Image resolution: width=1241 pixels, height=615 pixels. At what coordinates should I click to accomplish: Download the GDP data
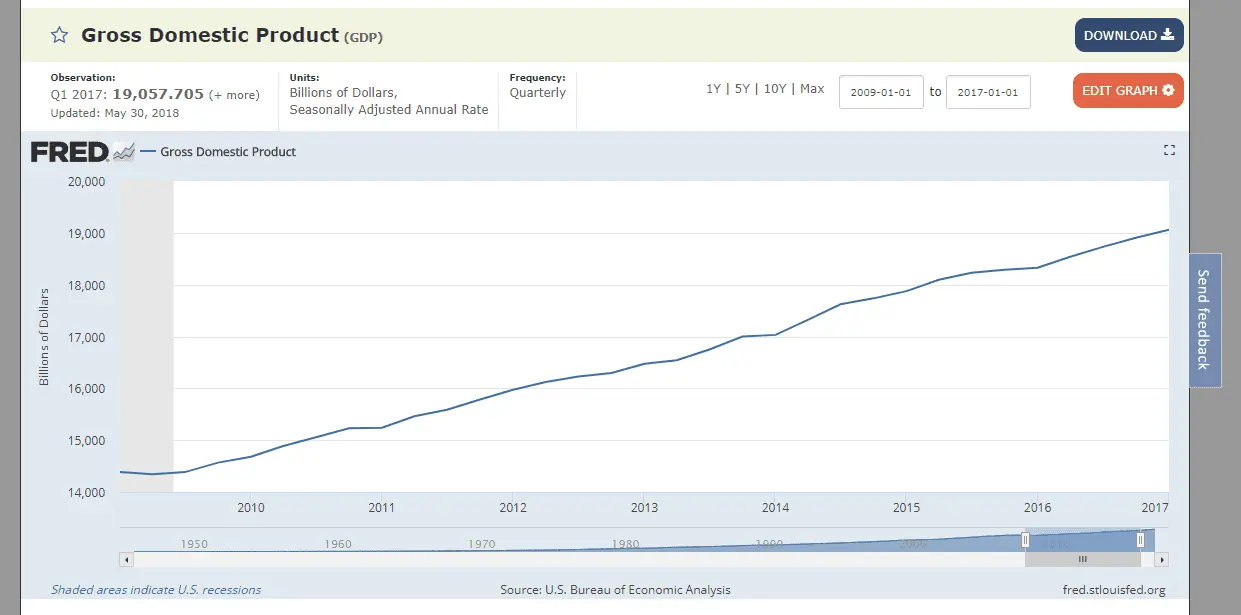pyautogui.click(x=1128, y=36)
